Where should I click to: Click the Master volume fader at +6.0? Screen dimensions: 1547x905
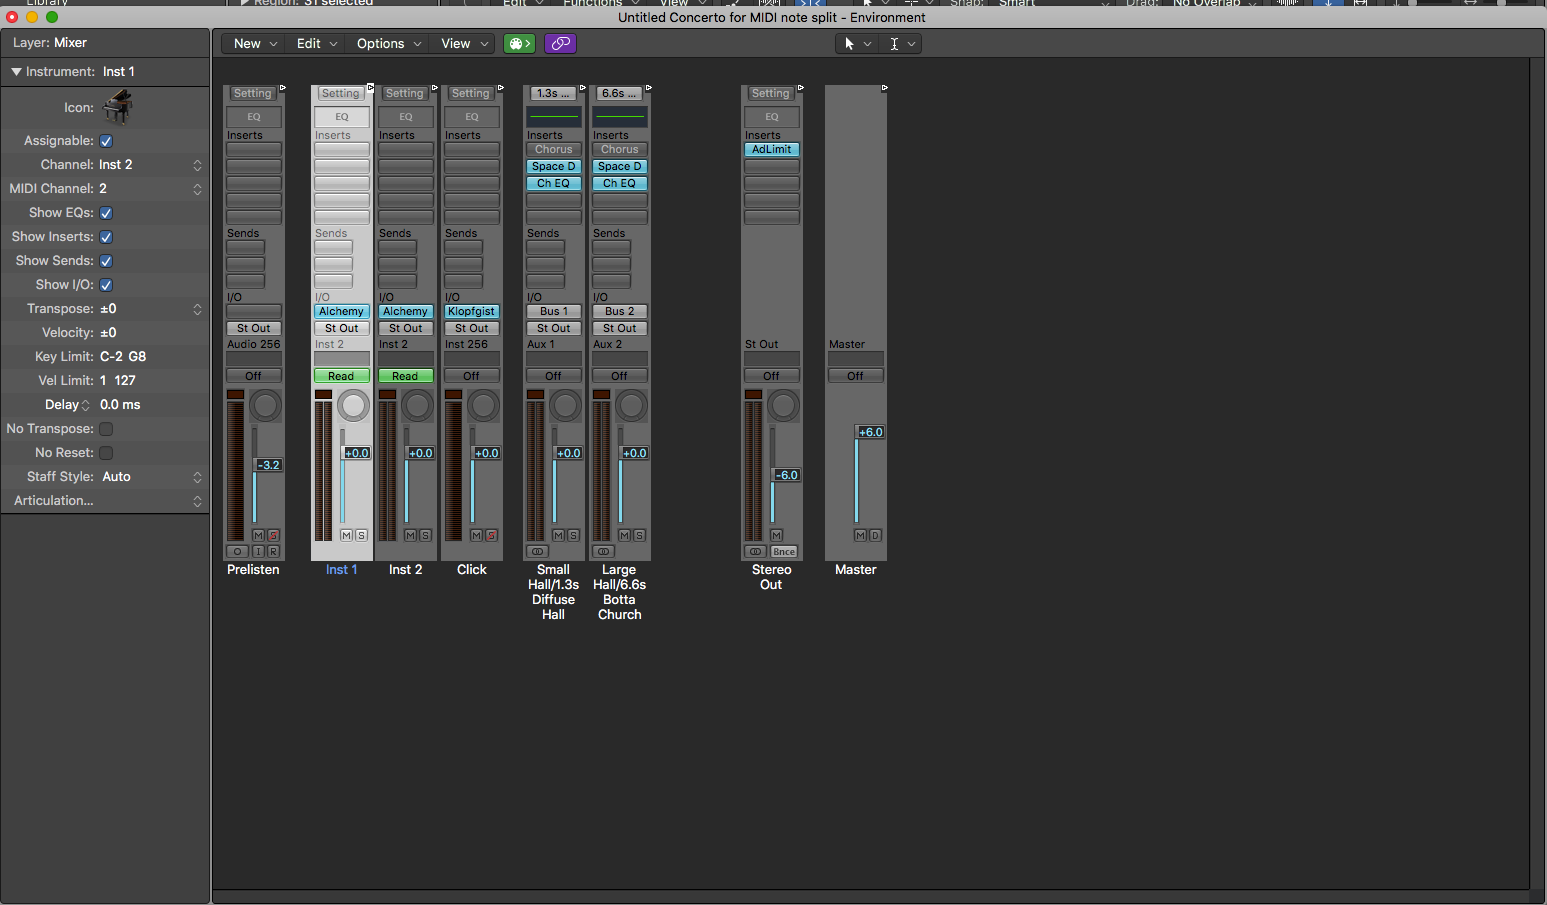[870, 432]
